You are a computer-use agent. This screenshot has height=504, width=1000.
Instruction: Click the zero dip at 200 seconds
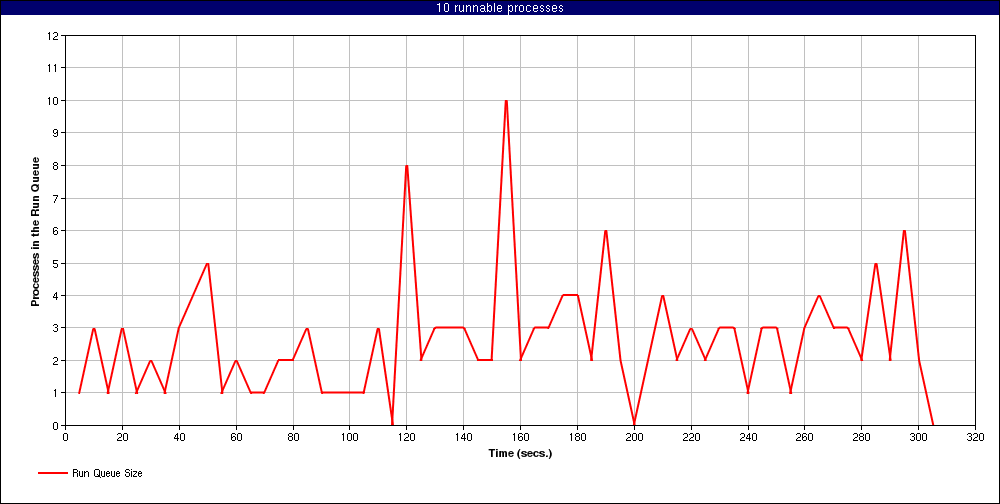tap(634, 424)
